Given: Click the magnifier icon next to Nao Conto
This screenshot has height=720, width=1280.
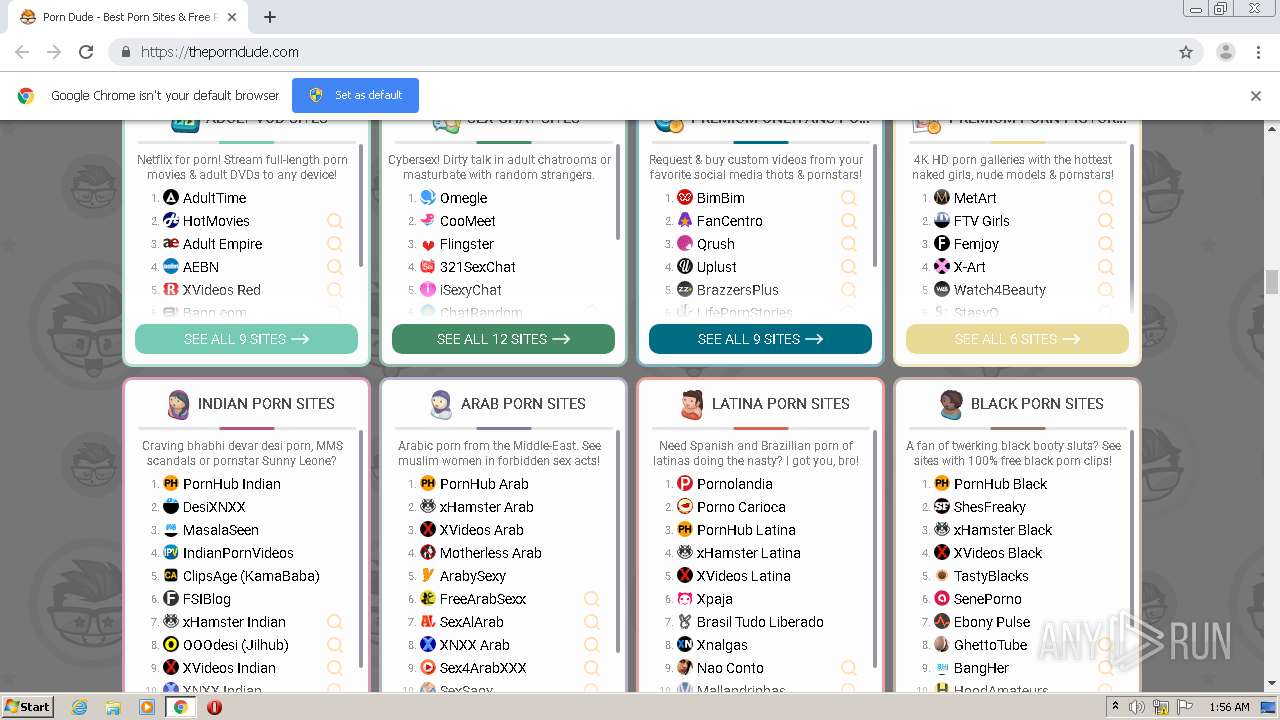Looking at the screenshot, I should pos(849,668).
